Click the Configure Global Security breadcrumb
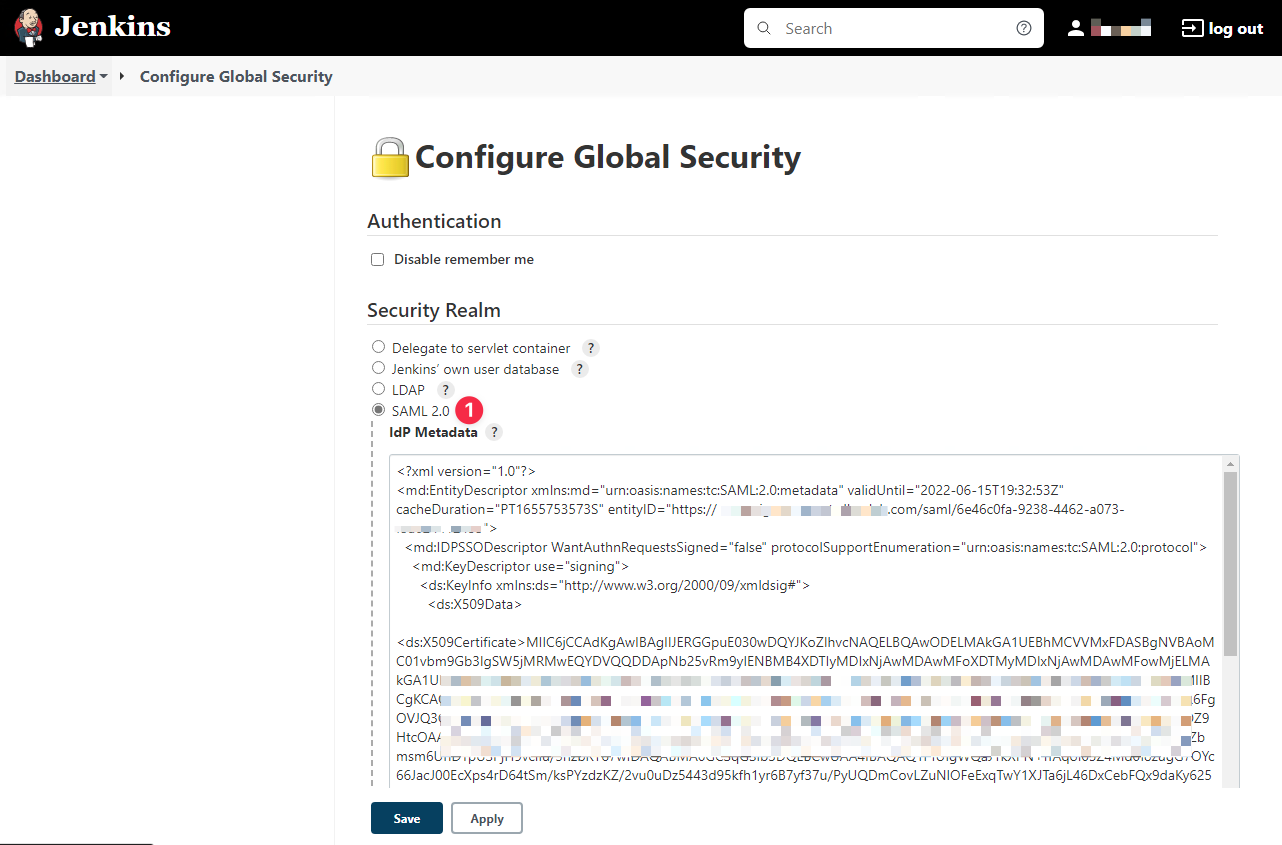 coord(236,77)
